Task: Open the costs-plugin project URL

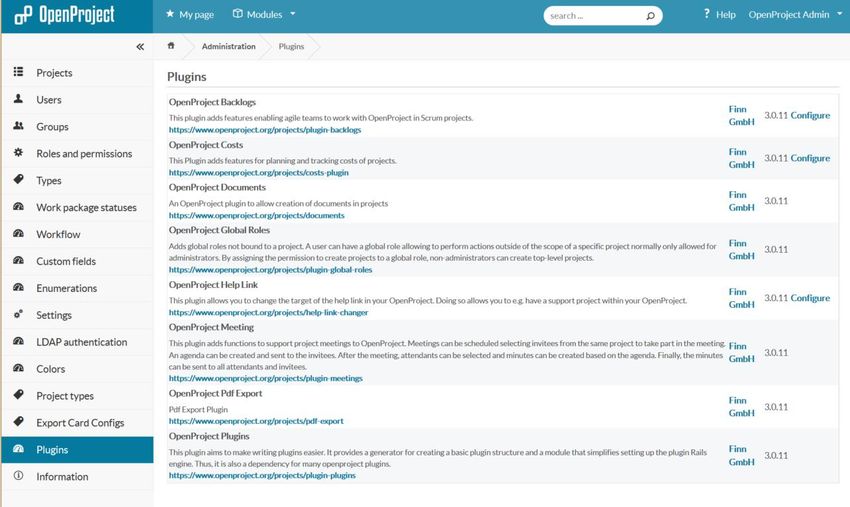Action: tap(259, 172)
